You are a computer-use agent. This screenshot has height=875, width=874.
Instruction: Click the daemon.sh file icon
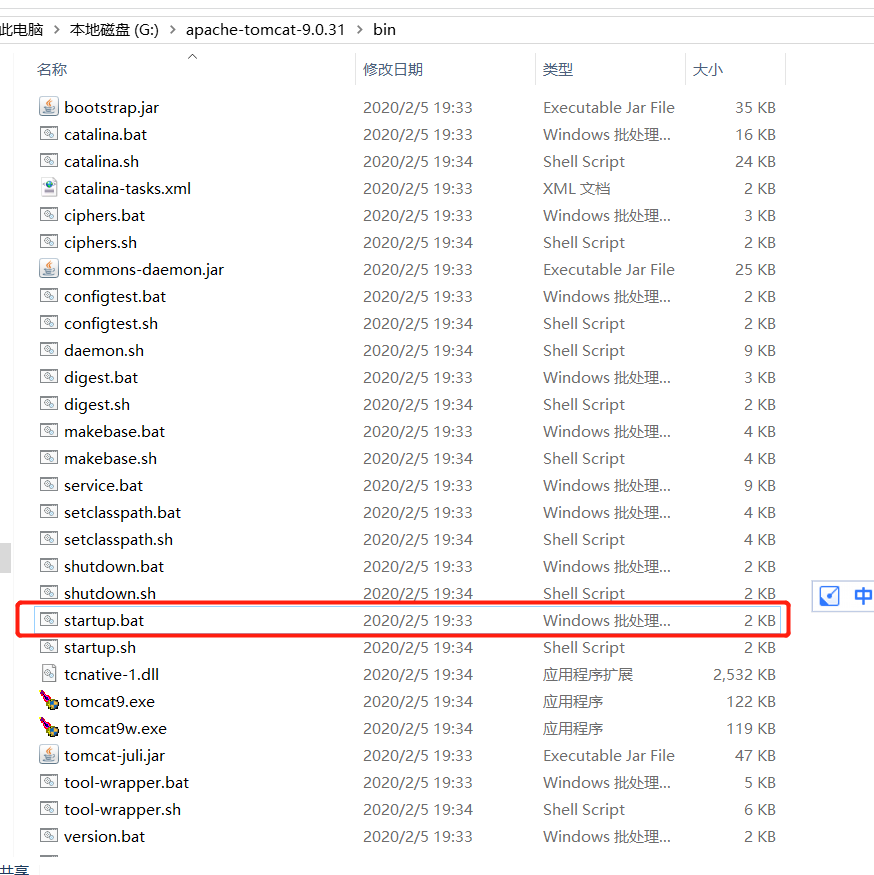[x=49, y=350]
